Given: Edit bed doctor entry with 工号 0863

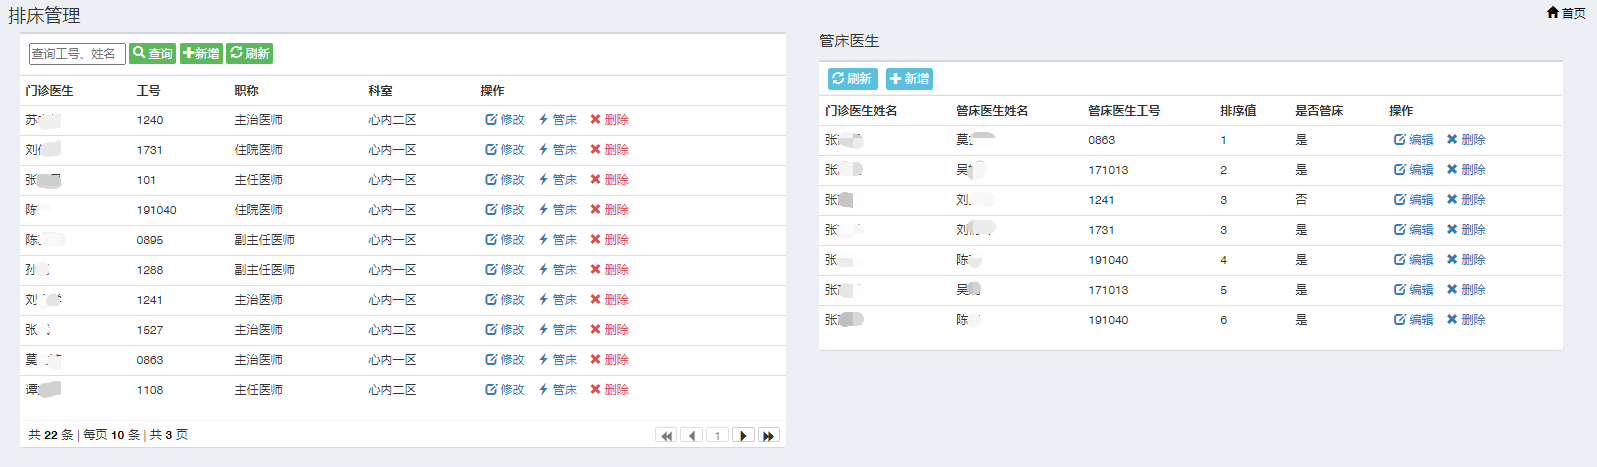Looking at the screenshot, I should [1414, 140].
